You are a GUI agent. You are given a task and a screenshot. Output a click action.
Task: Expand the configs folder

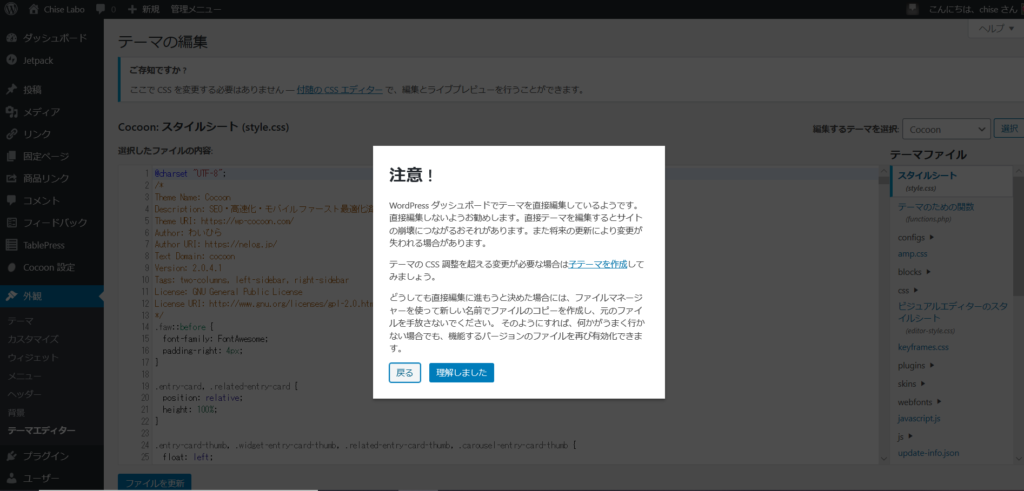point(916,237)
